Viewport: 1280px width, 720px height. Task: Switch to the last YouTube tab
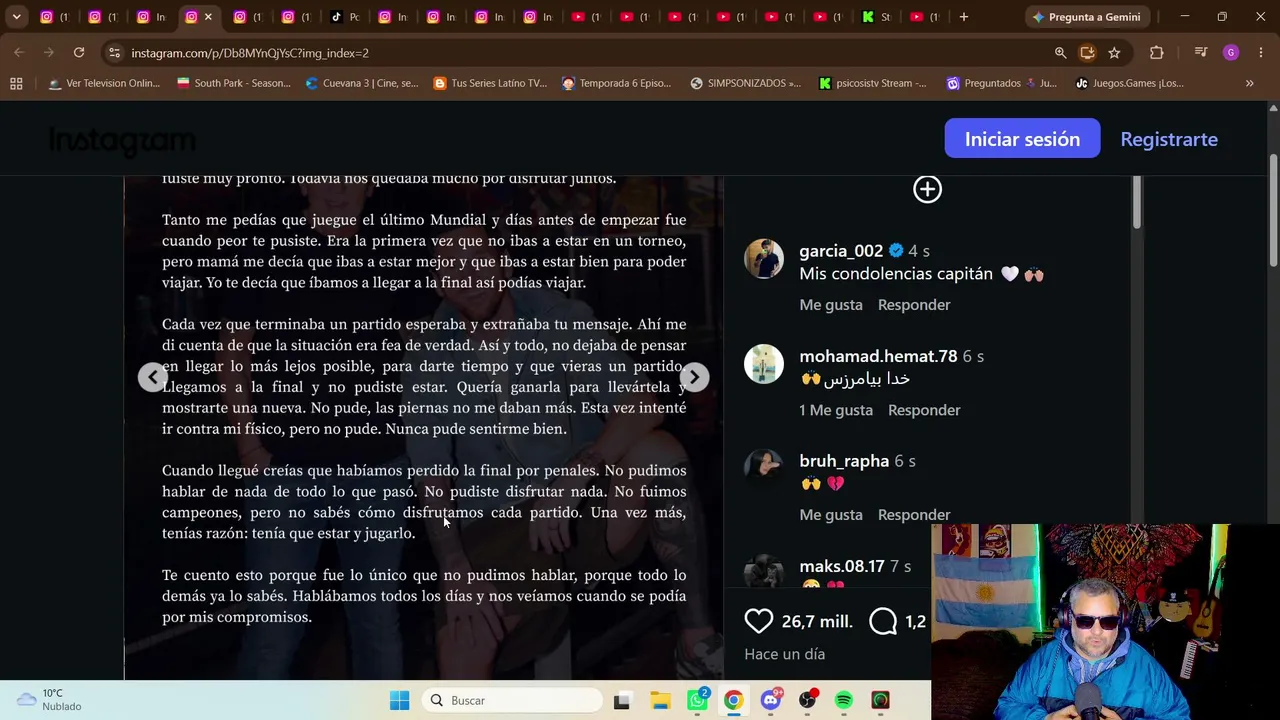click(925, 16)
